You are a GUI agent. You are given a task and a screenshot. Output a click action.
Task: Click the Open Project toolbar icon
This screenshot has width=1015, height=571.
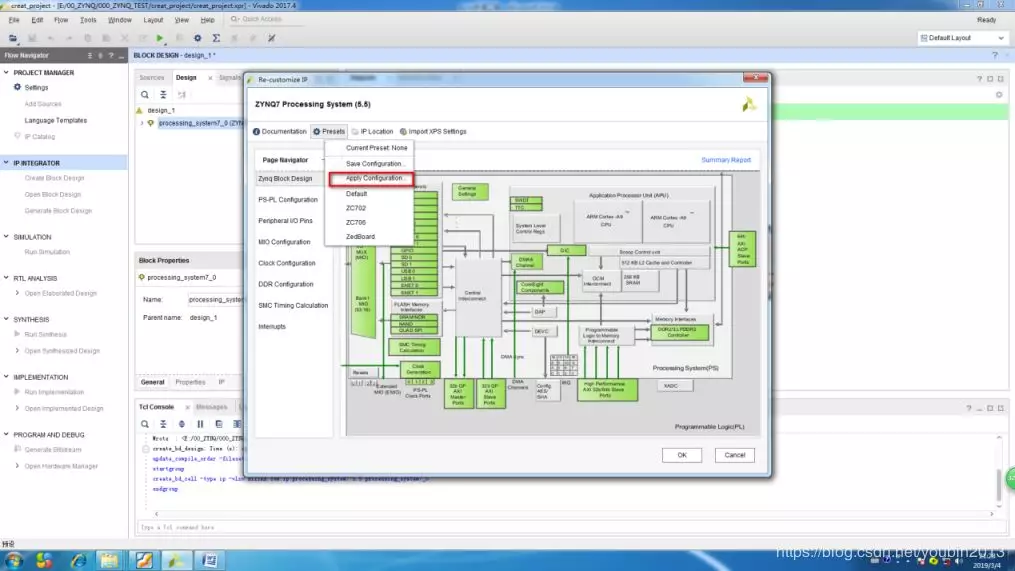pyautogui.click(x=12, y=38)
